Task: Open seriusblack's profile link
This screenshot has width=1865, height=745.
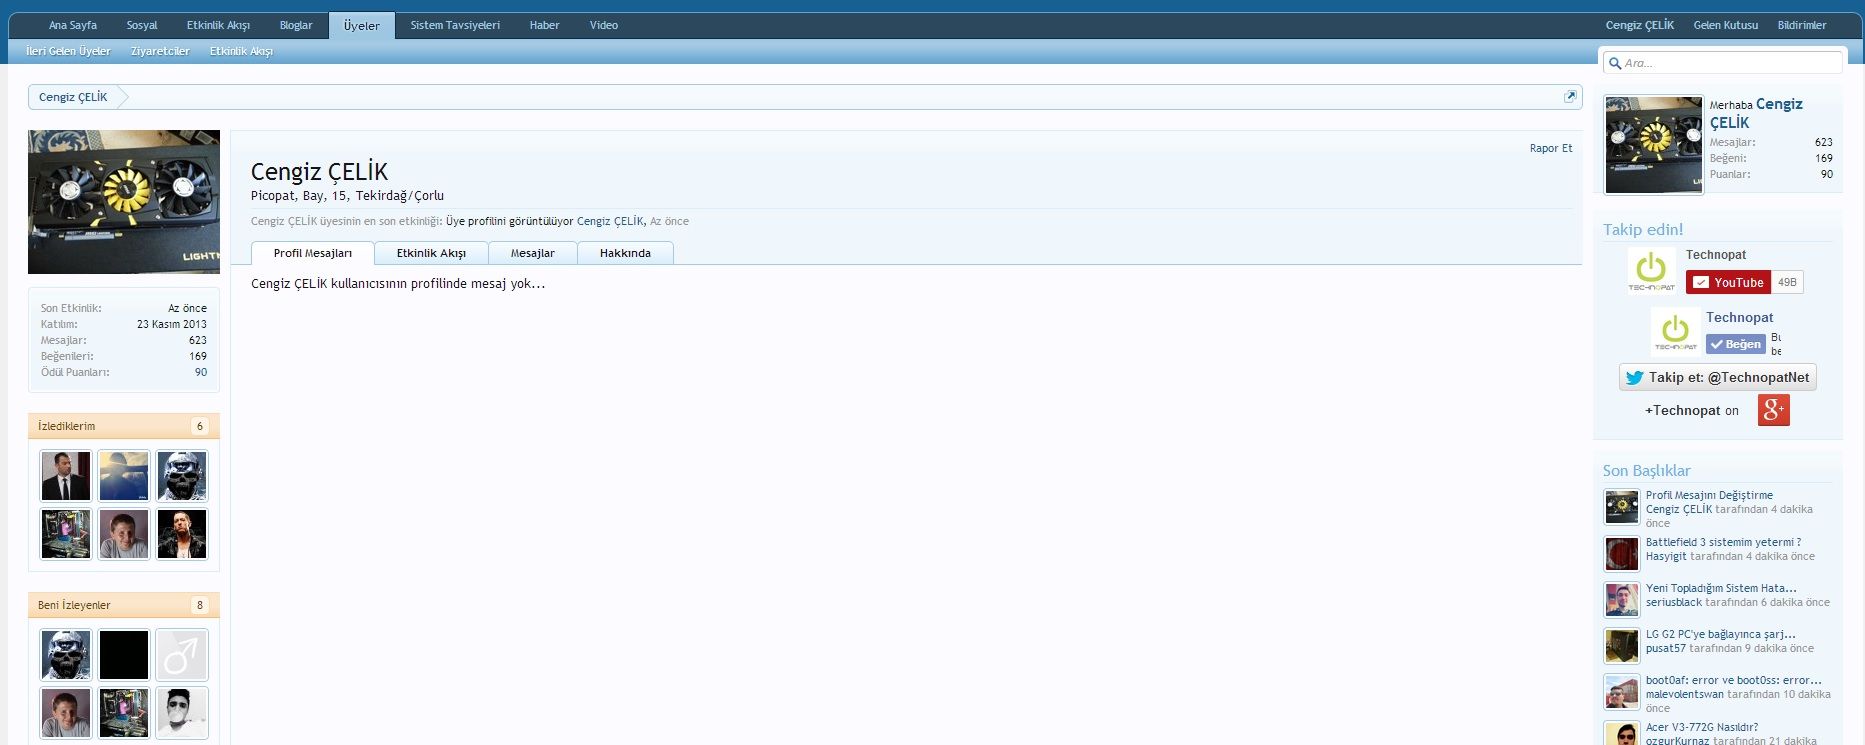Action: 1674,602
